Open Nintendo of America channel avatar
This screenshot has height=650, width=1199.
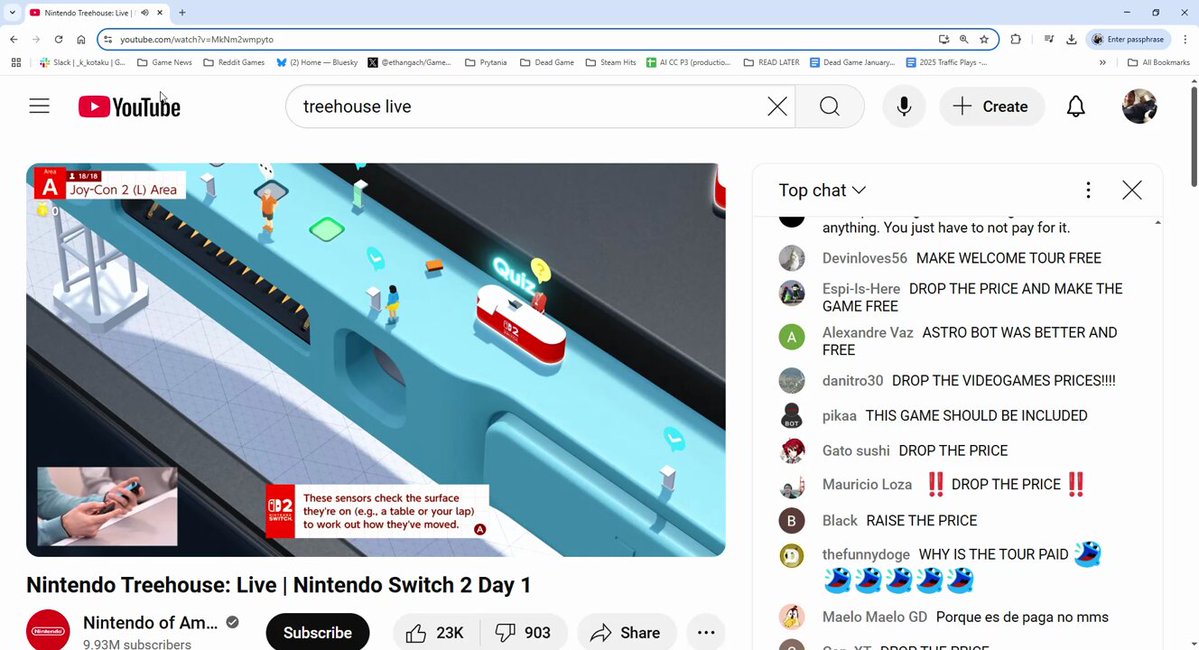tap(47, 630)
